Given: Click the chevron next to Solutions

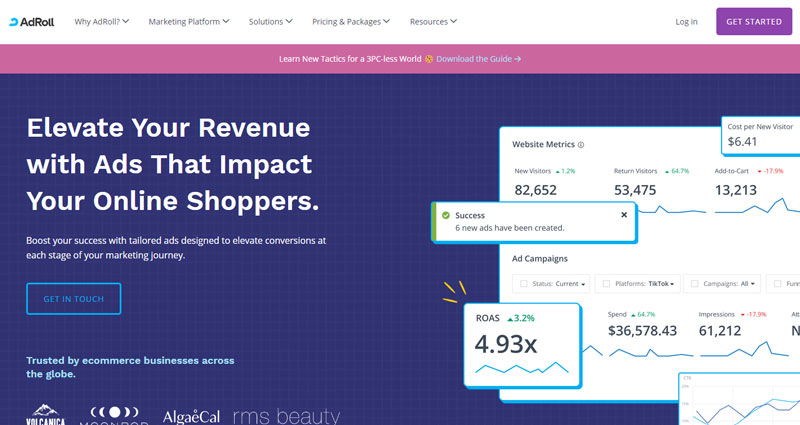Looking at the screenshot, I should click(x=289, y=21).
